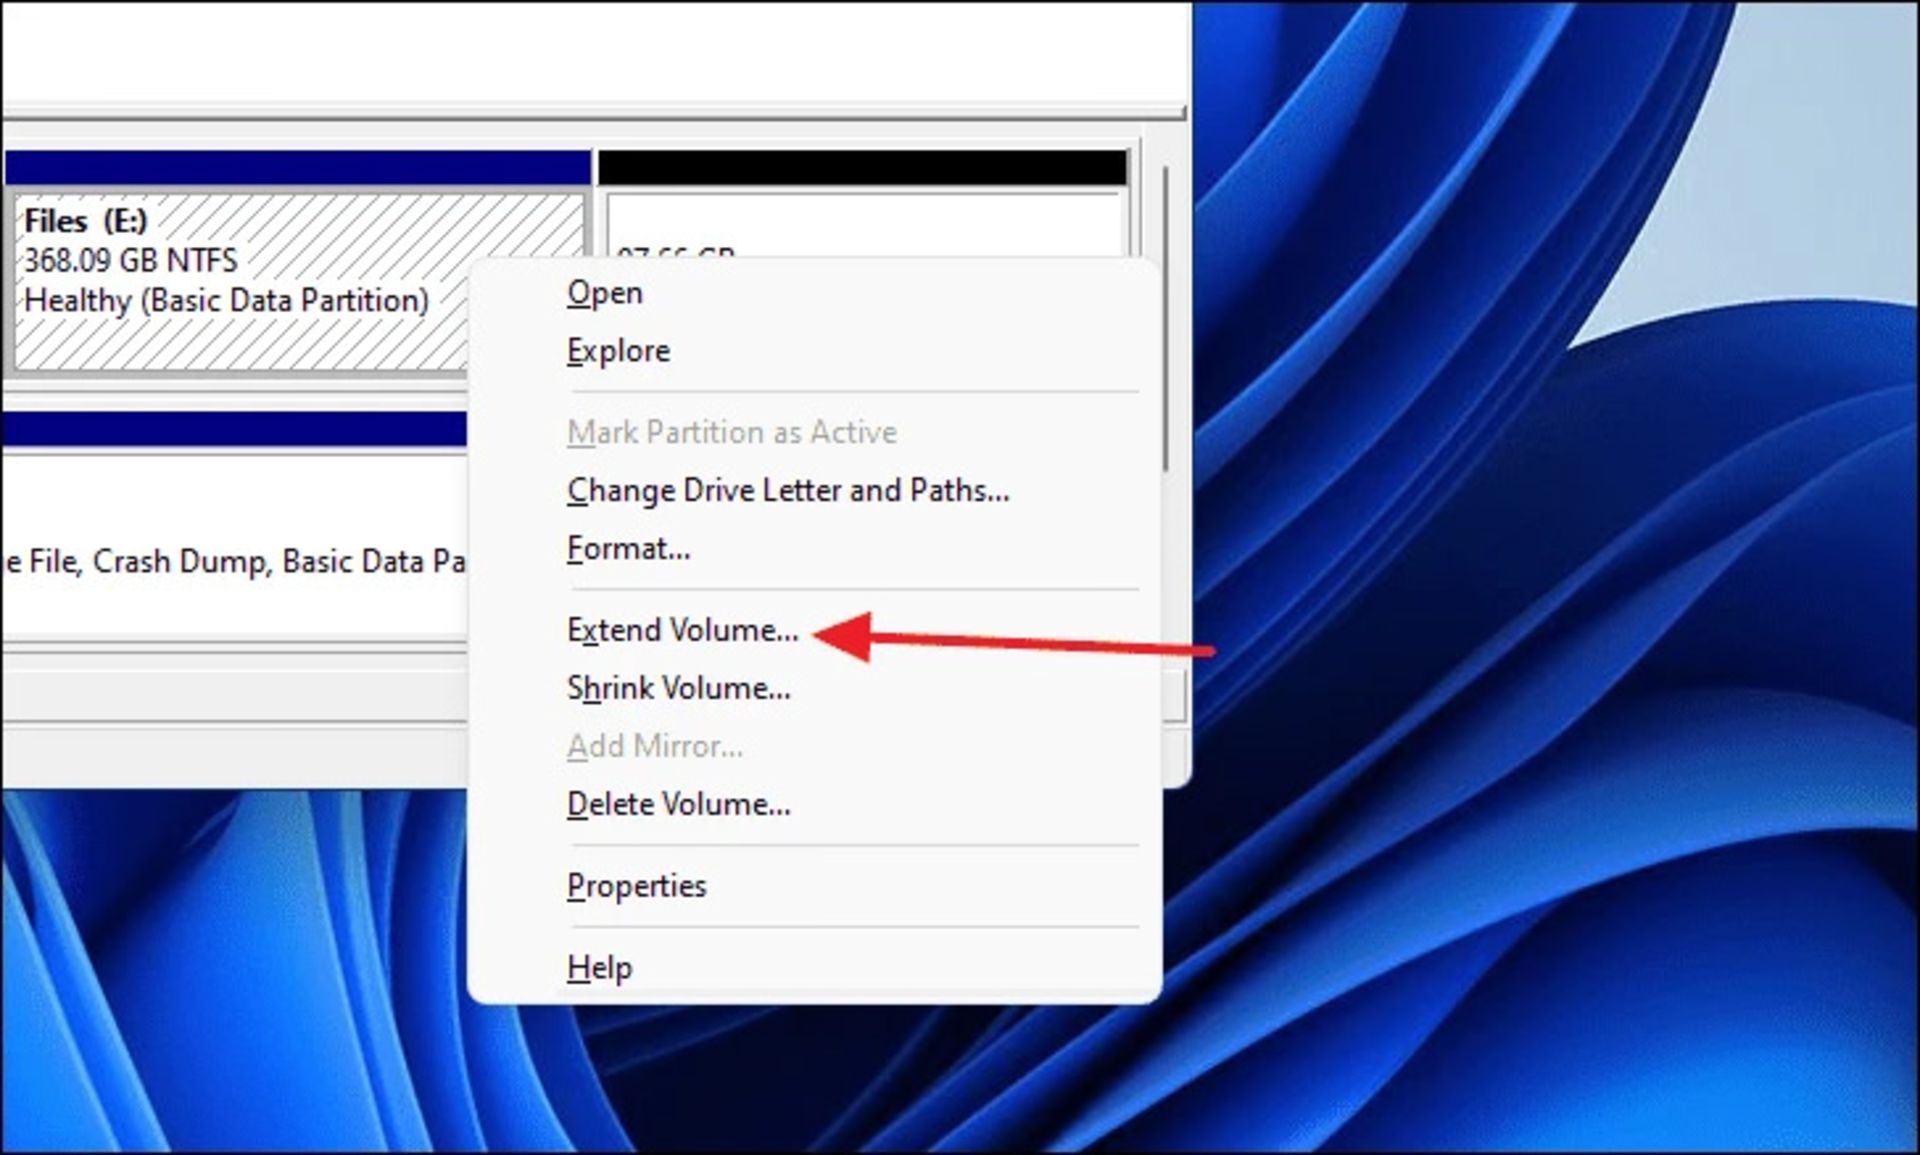Click the vertical scrollbar thumb in disk pane
This screenshot has width=1920, height=1155.
click(x=1165, y=320)
